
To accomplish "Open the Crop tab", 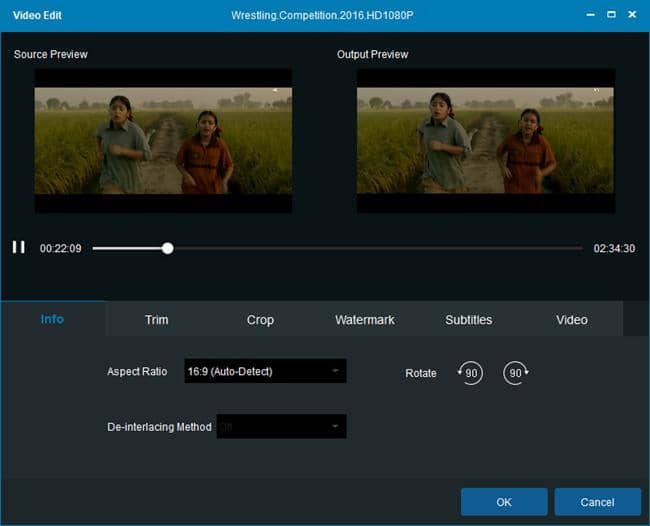I will pos(260,320).
